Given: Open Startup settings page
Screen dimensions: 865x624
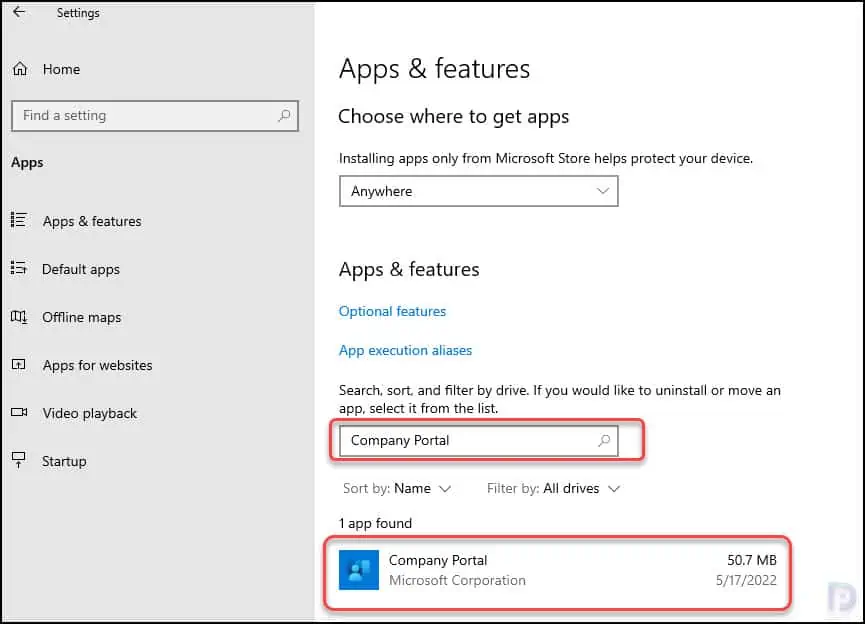Looking at the screenshot, I should [64, 461].
